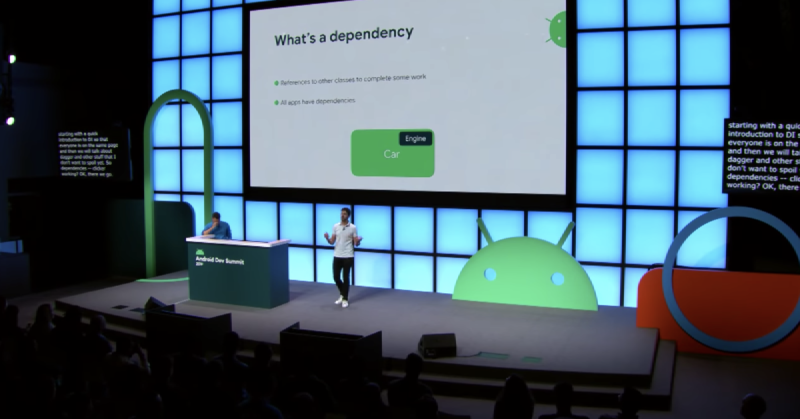Click the standing presenter in the white shirt
This screenshot has width=800, height=419.
pos(343,255)
